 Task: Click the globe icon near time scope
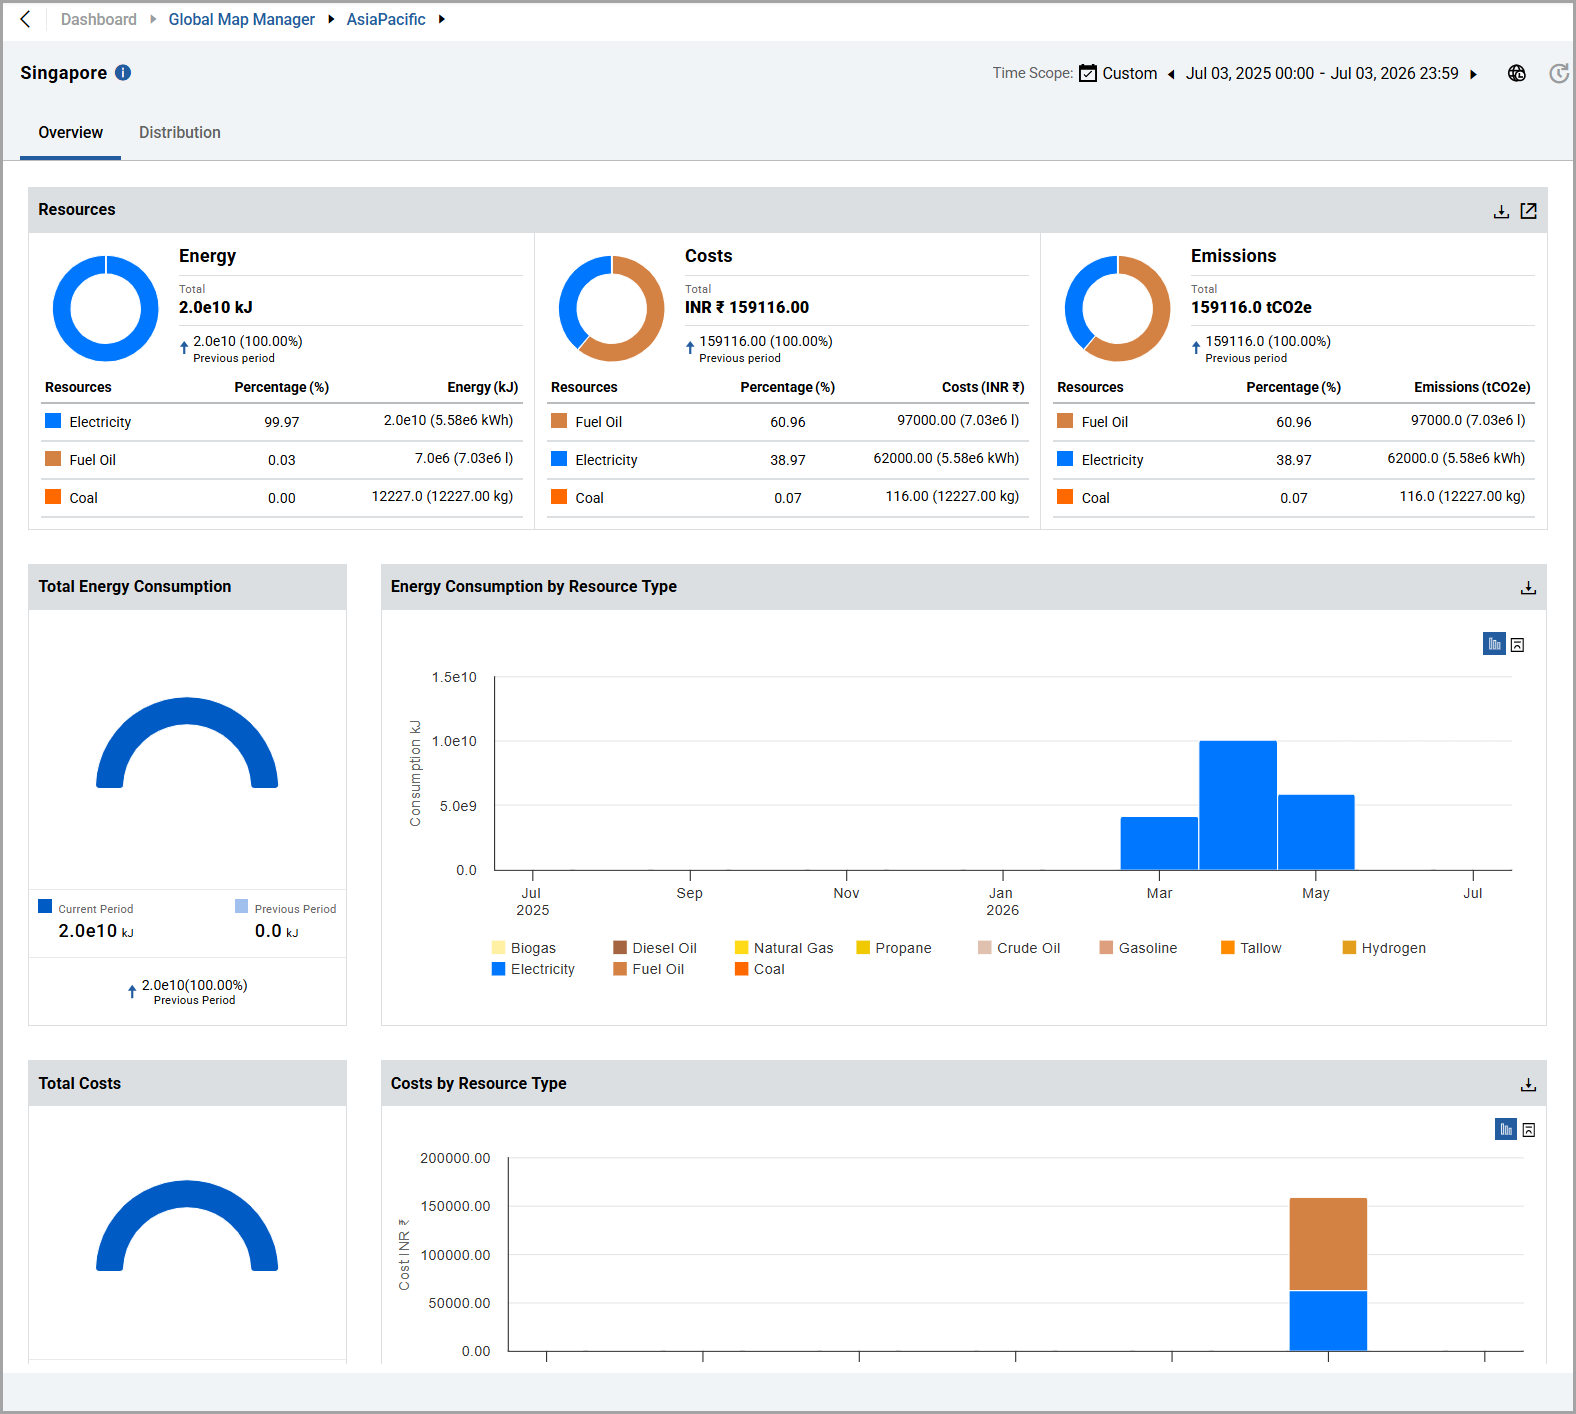click(x=1517, y=73)
